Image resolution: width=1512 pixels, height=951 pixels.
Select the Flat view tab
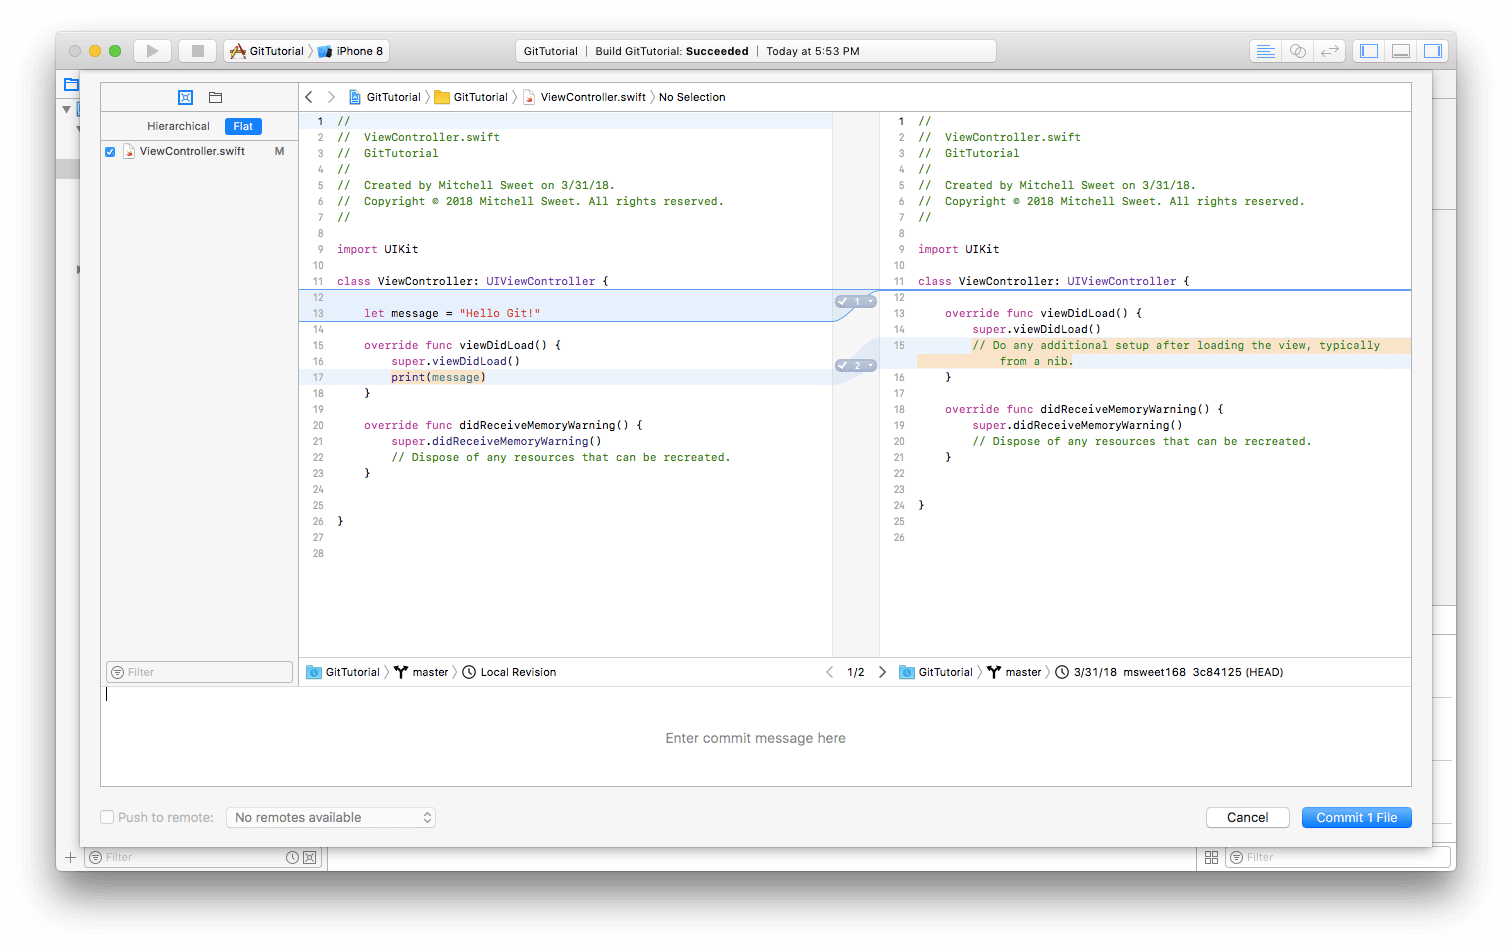click(x=243, y=126)
